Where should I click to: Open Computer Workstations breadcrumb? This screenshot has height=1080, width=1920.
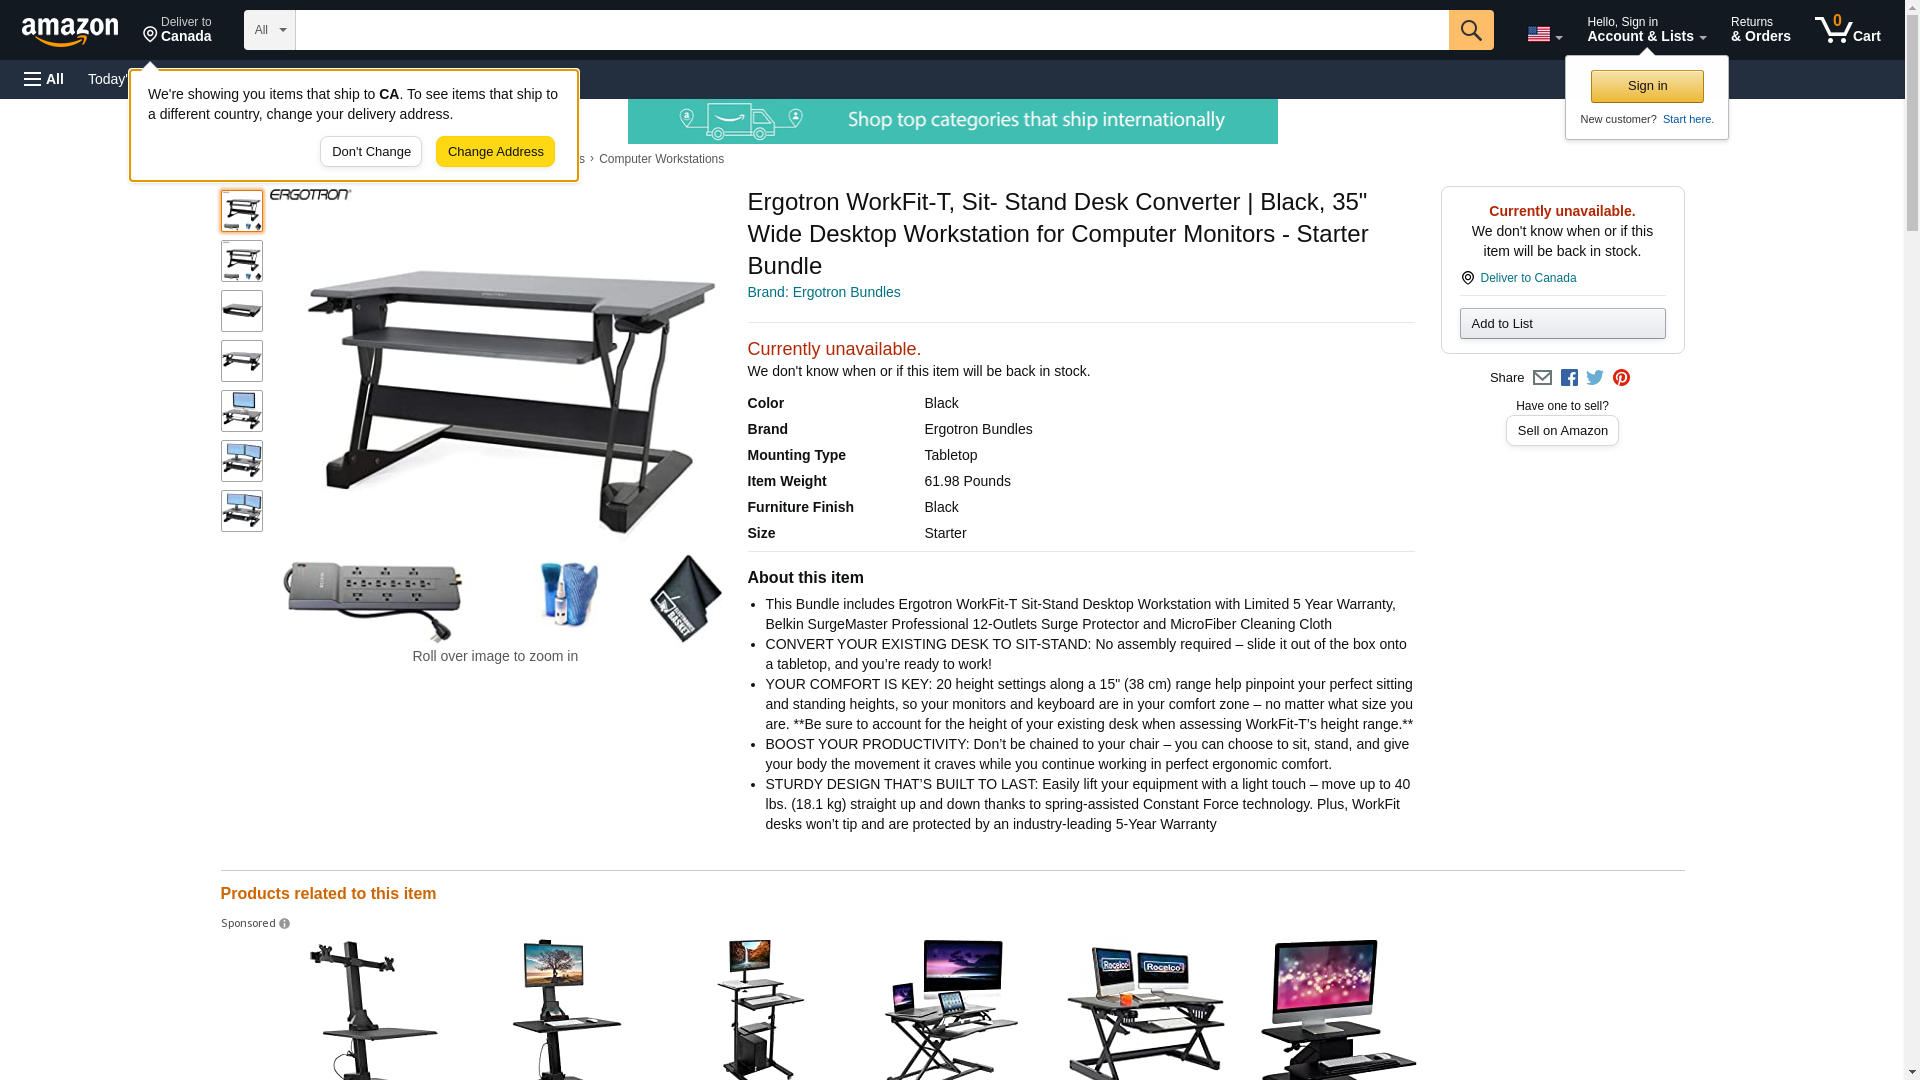[661, 159]
